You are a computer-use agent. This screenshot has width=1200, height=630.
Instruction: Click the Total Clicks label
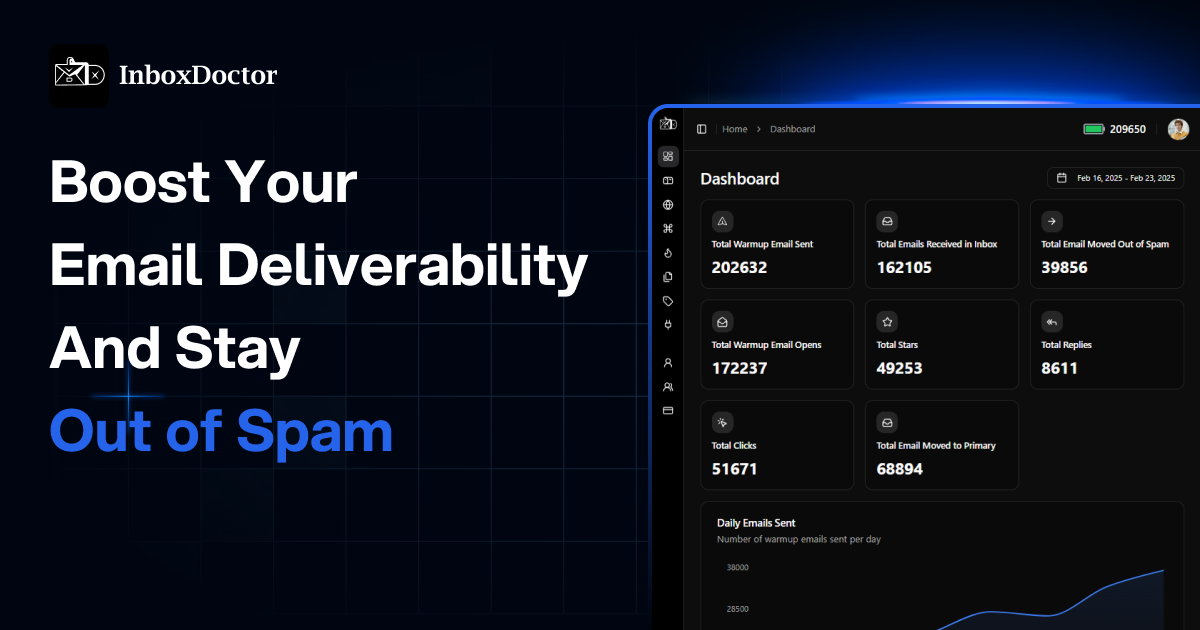pyautogui.click(x=734, y=446)
